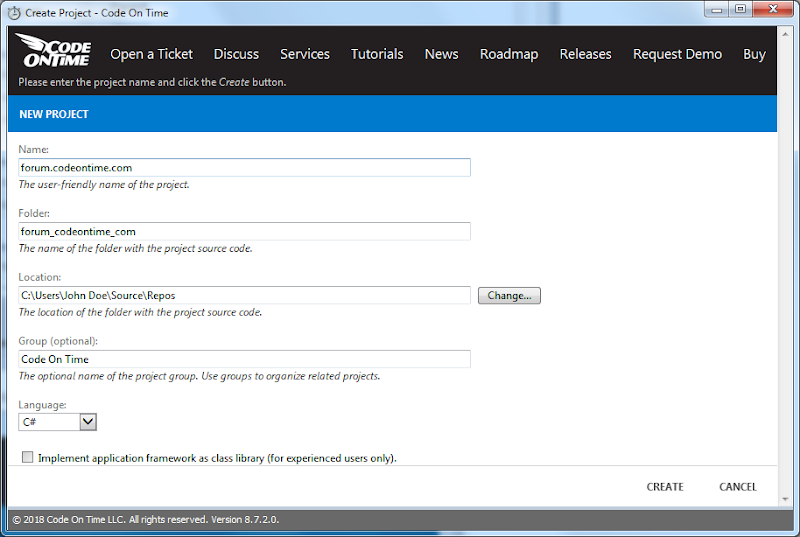The image size is (800, 537).
Task: Open a Ticket from top navigation
Action: coord(151,54)
